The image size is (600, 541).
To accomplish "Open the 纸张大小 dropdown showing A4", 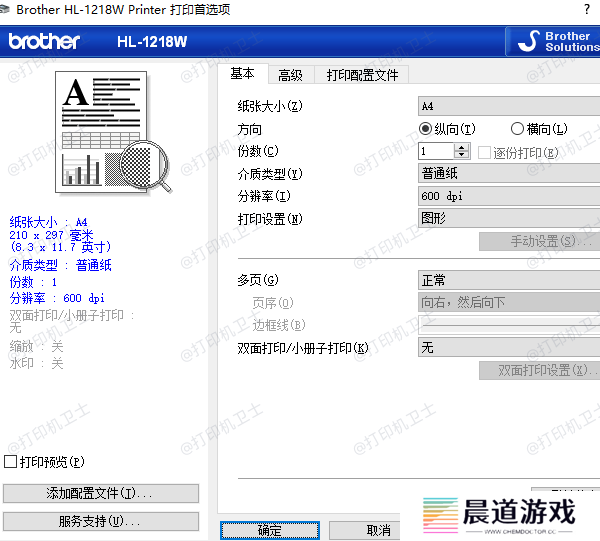I will 509,106.
